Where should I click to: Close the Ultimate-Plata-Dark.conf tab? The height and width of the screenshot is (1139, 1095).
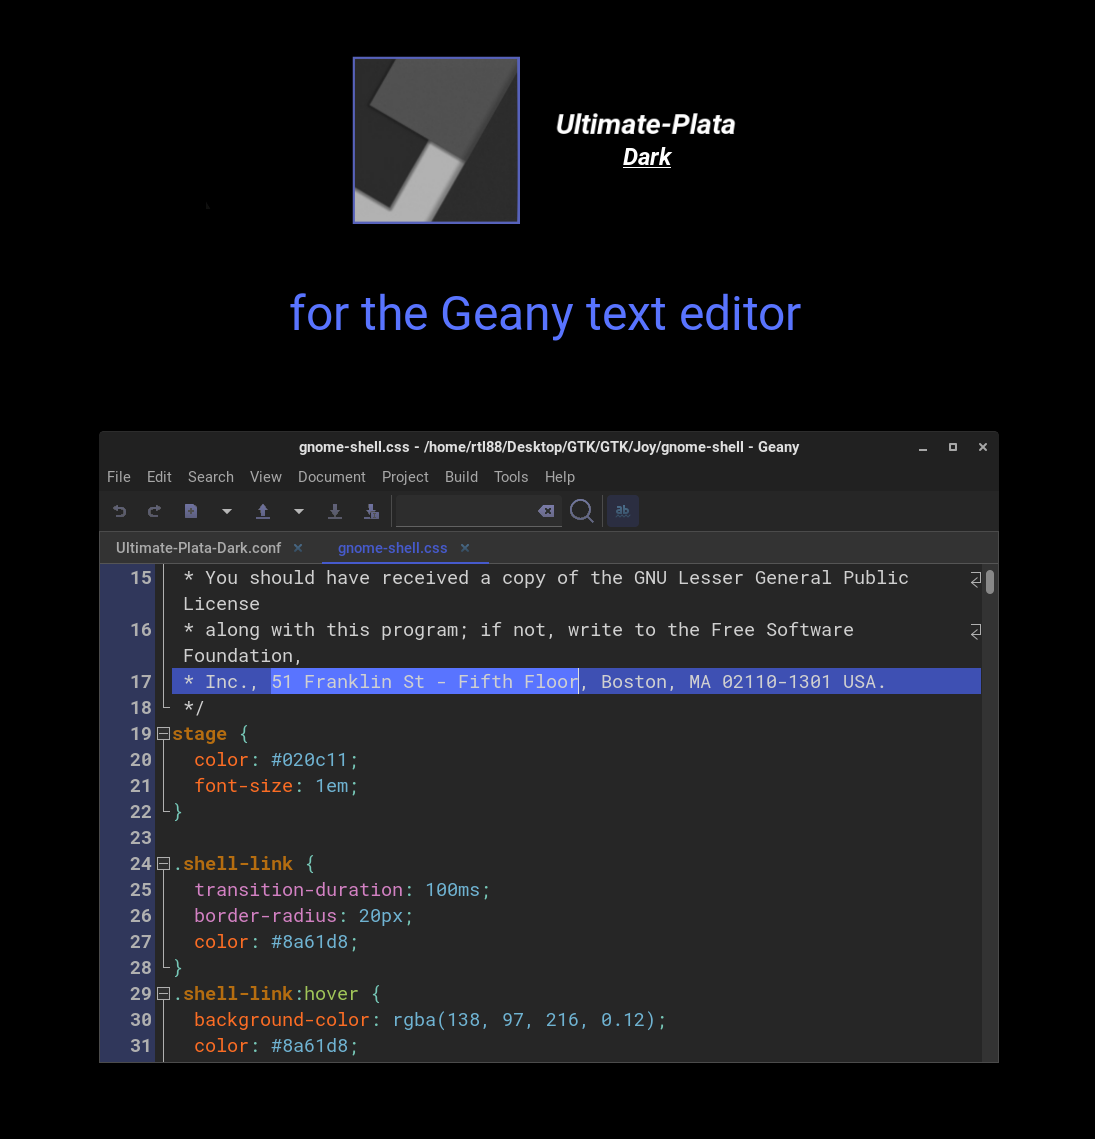pyautogui.click(x=298, y=548)
